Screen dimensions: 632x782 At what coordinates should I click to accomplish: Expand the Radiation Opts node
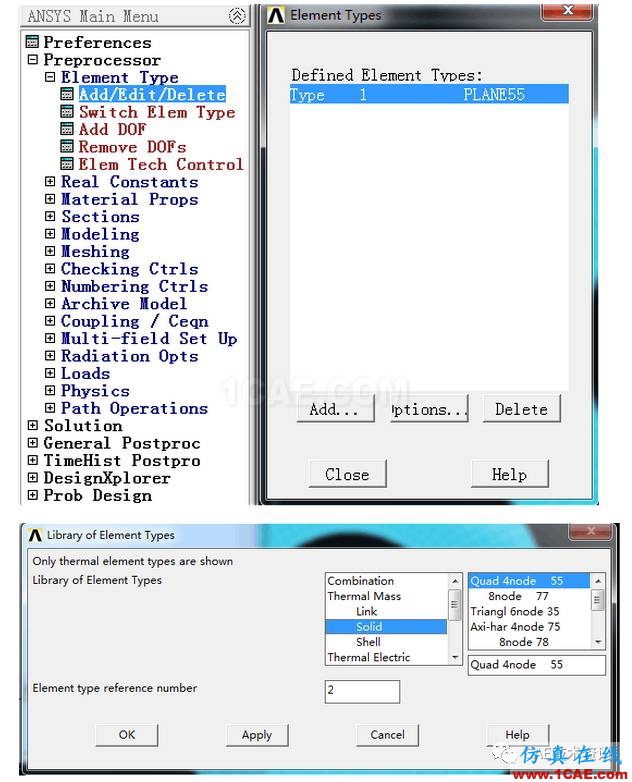[50, 356]
